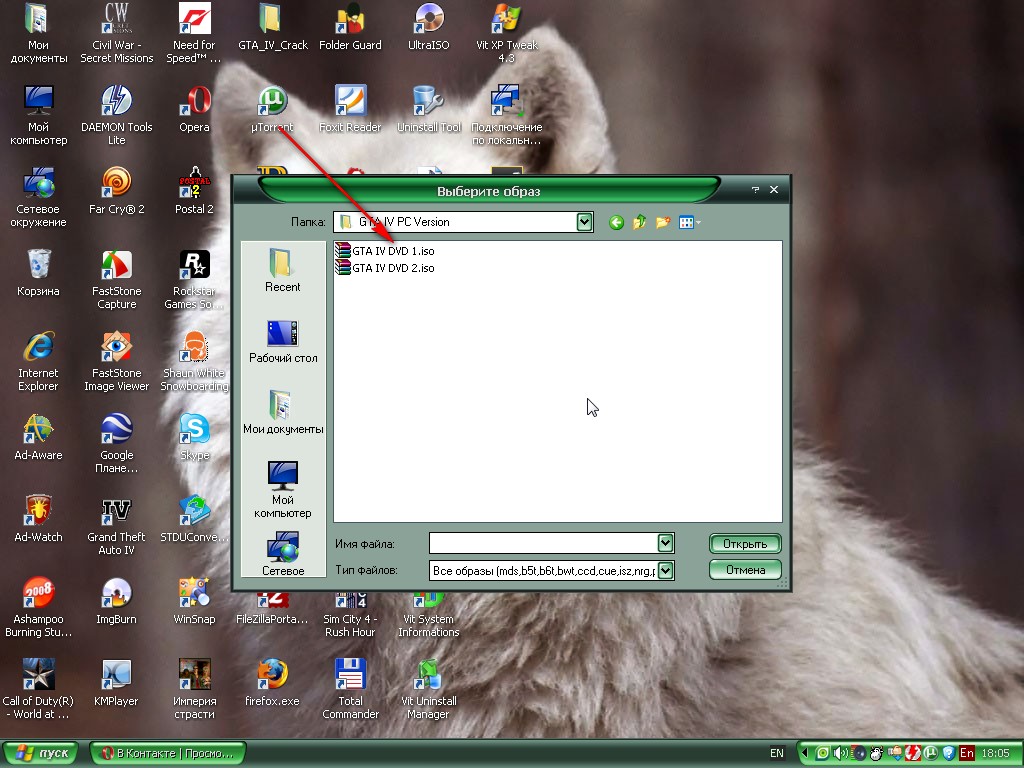The image size is (1024, 768).
Task: Select the Folder Guard desktop icon
Action: coord(350,27)
